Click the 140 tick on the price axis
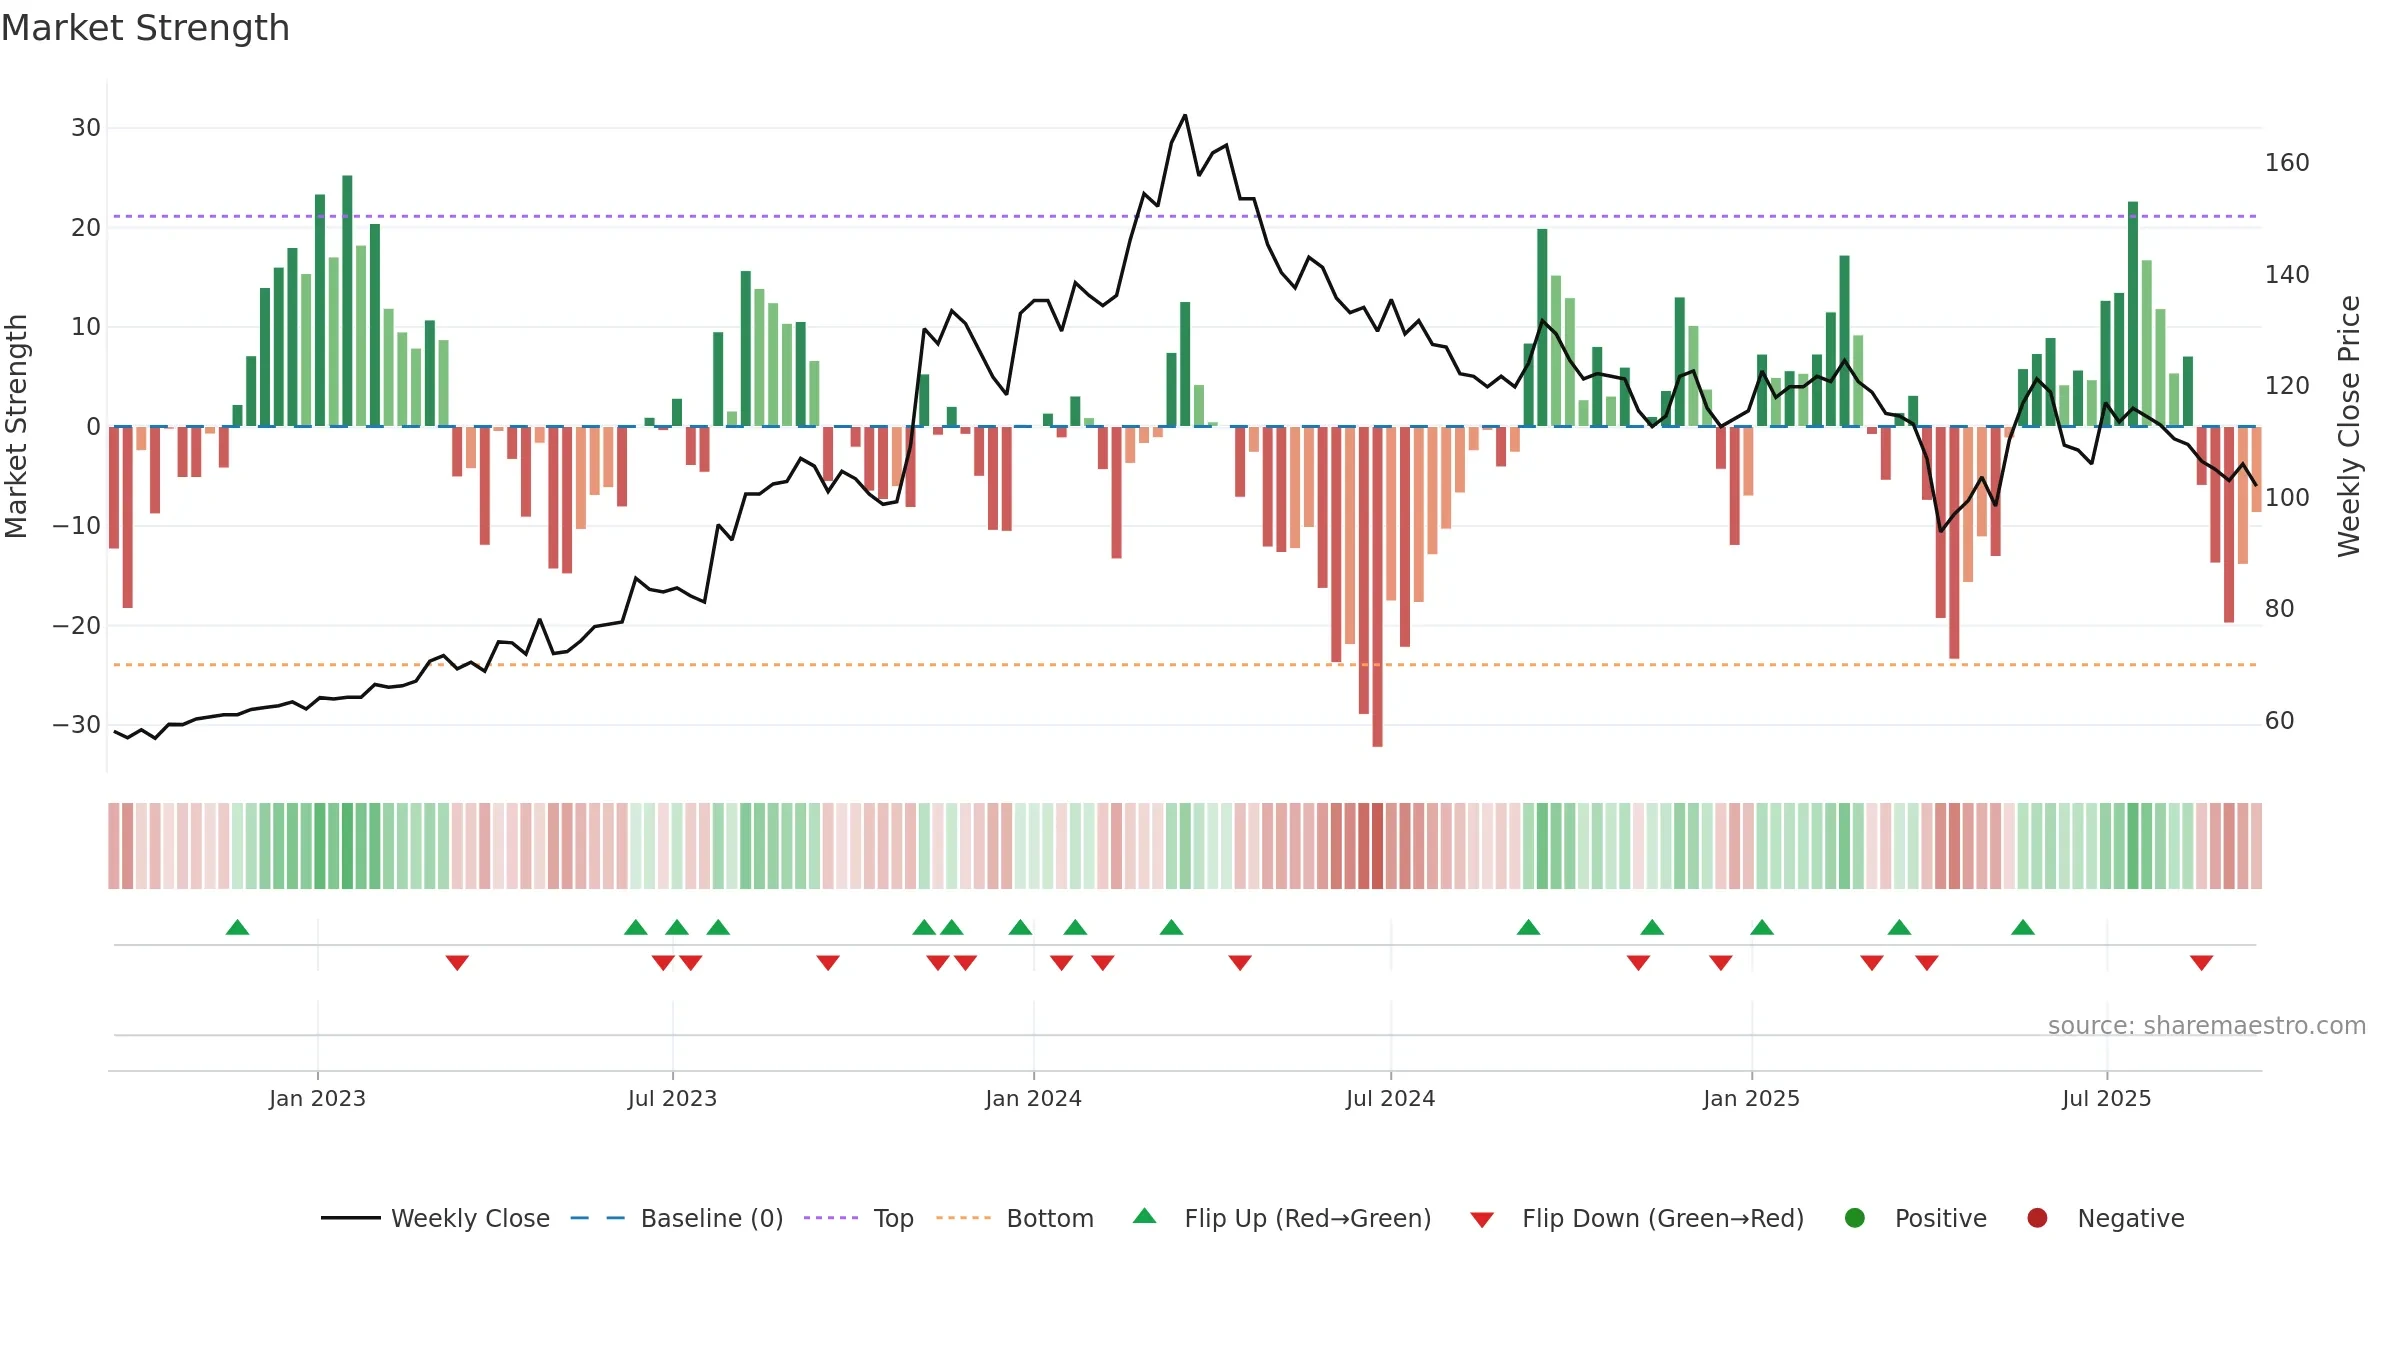This screenshot has width=2400, height=1350. [x=2287, y=274]
